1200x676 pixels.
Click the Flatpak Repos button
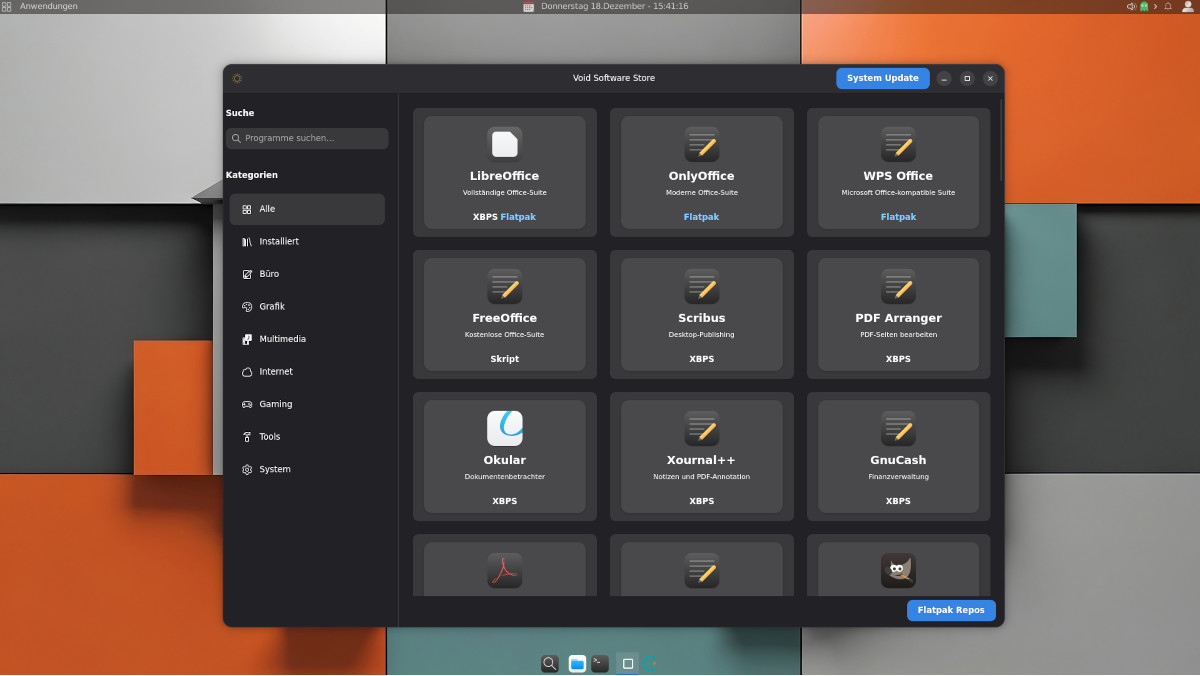click(x=950, y=610)
